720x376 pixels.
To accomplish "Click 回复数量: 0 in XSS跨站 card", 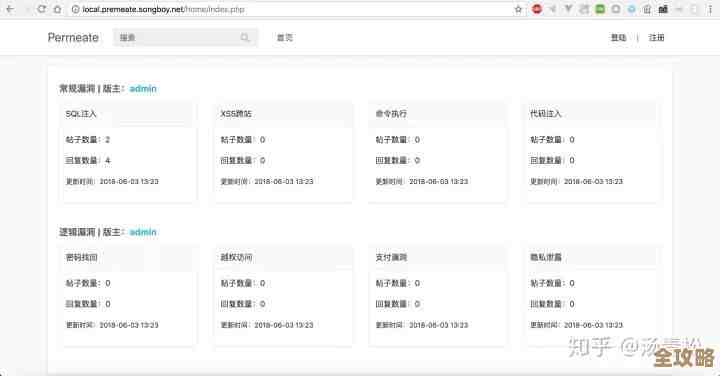I will pos(243,160).
